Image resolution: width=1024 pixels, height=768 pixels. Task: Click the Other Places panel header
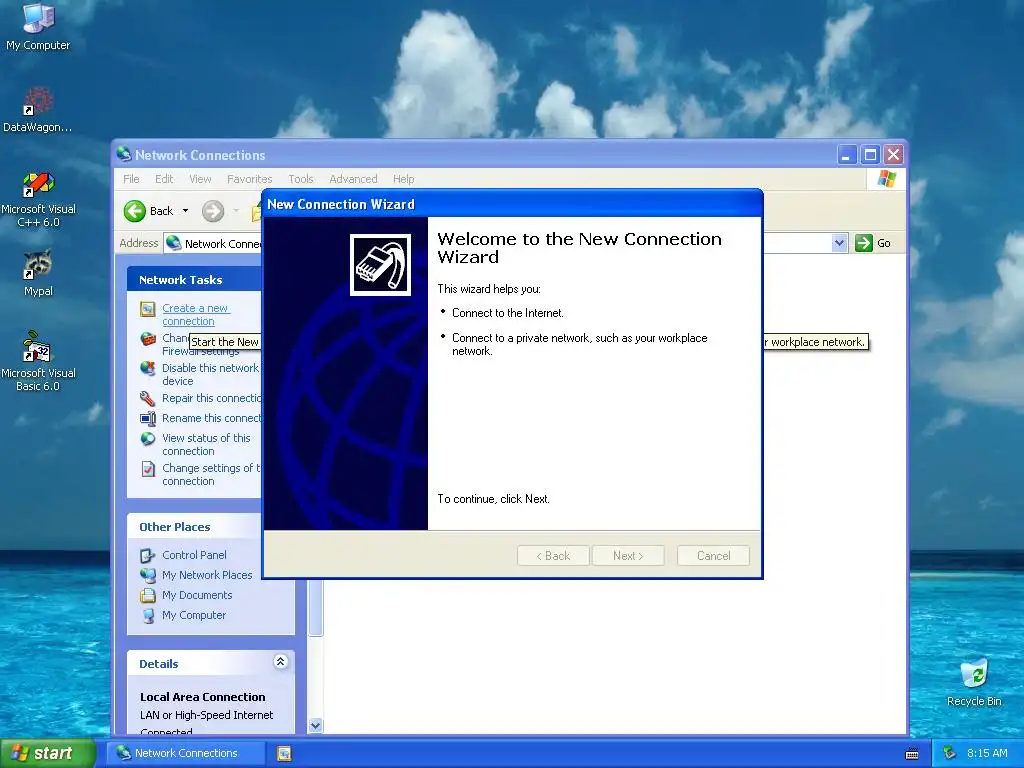click(210, 526)
